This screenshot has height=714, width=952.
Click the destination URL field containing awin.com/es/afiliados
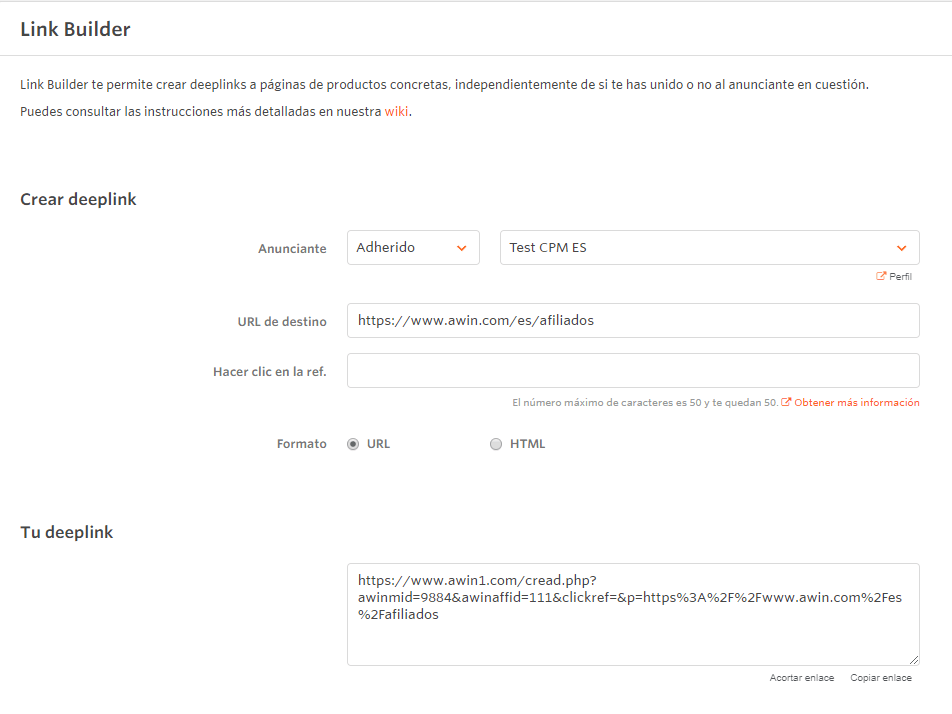point(632,321)
